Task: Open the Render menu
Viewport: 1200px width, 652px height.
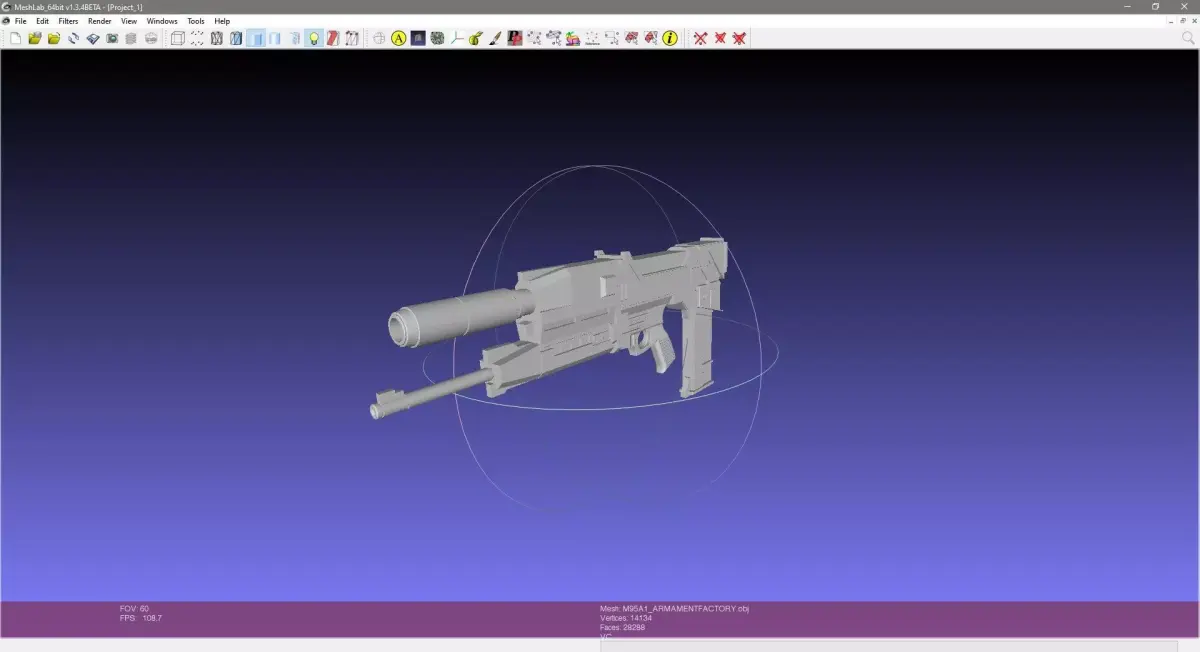Action: click(100, 21)
